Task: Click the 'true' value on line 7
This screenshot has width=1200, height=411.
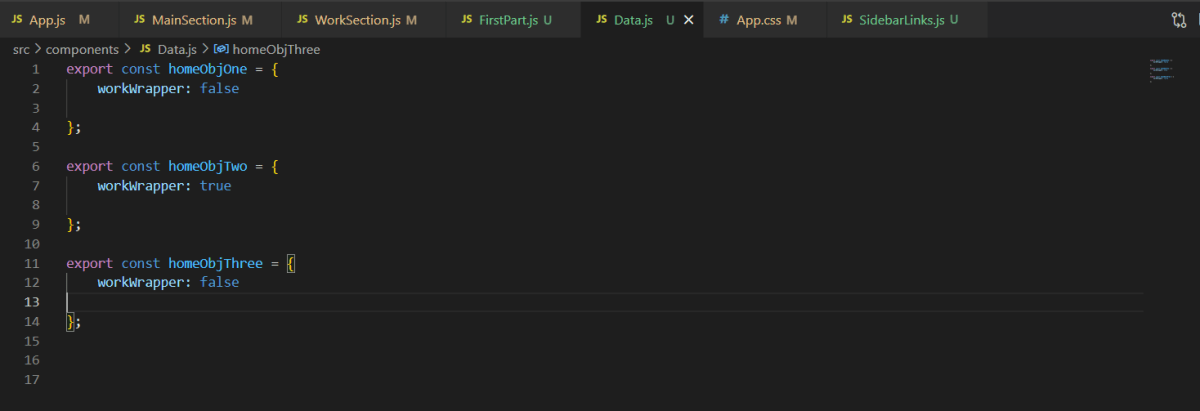Action: [x=215, y=186]
